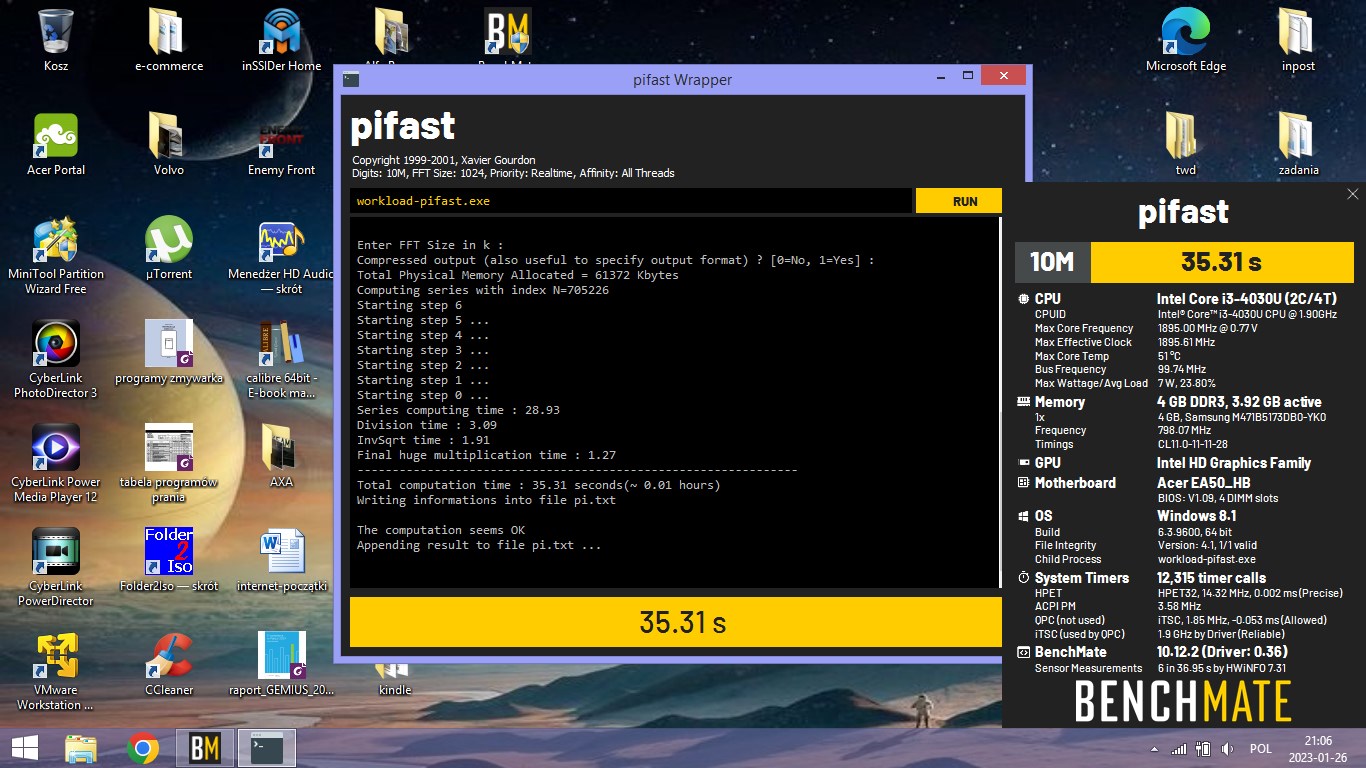
Task: Click the 35.31 s result bar at bottom
Action: [676, 622]
